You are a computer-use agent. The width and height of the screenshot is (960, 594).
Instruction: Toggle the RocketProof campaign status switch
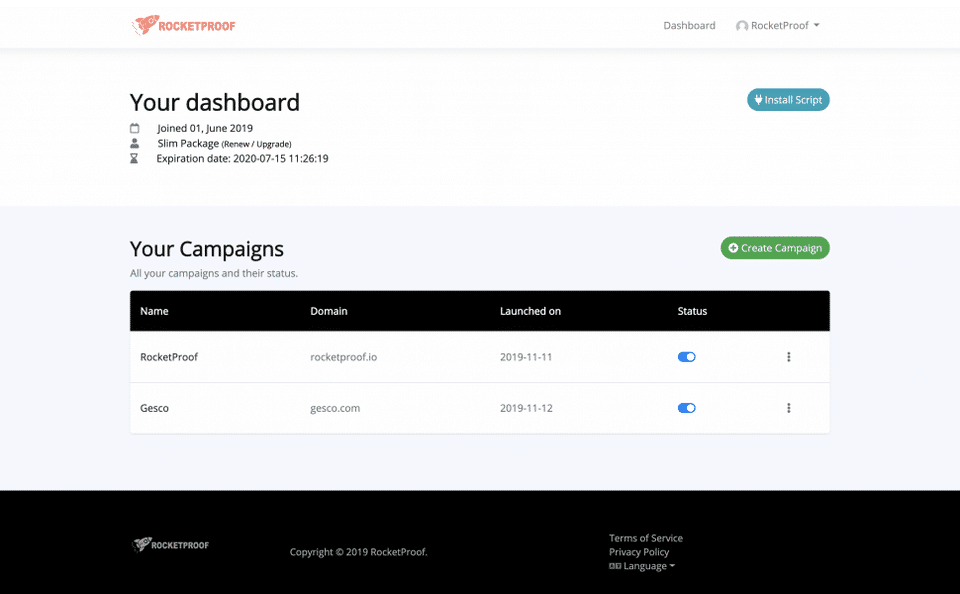tap(686, 357)
